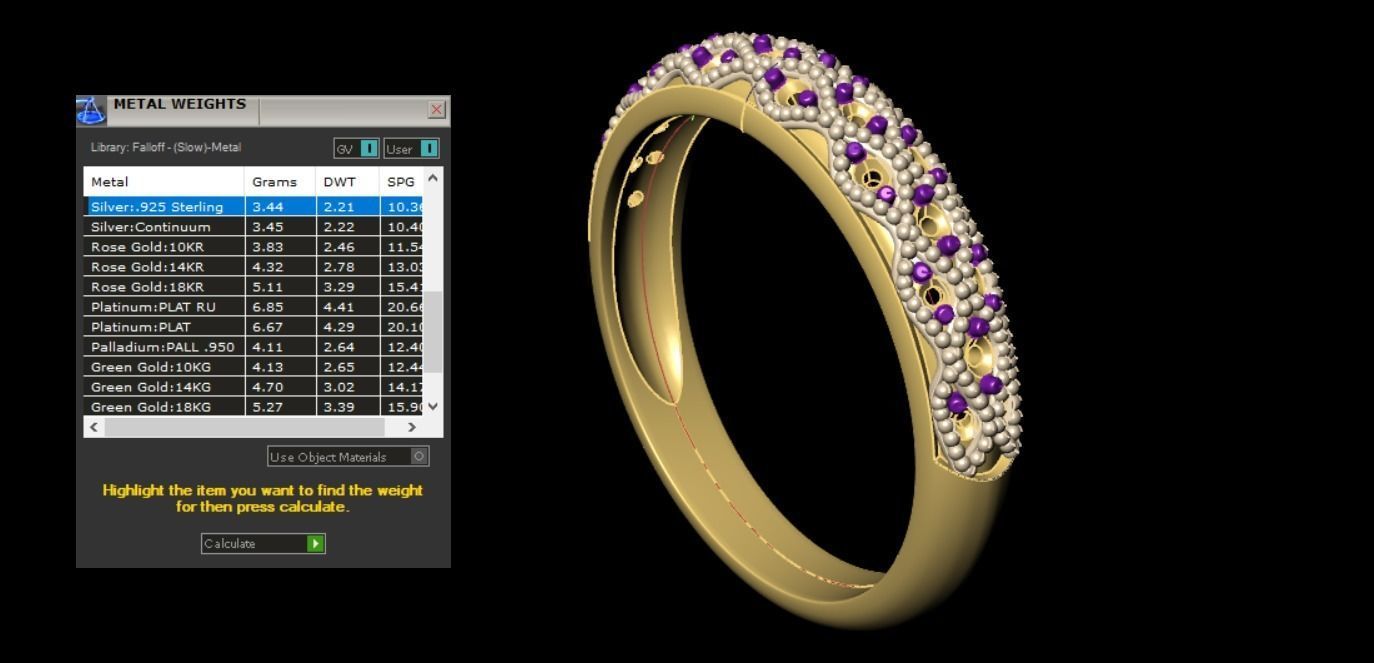Sort table by the Metal column header
Viewport: 1374px width, 663px height.
[x=164, y=181]
